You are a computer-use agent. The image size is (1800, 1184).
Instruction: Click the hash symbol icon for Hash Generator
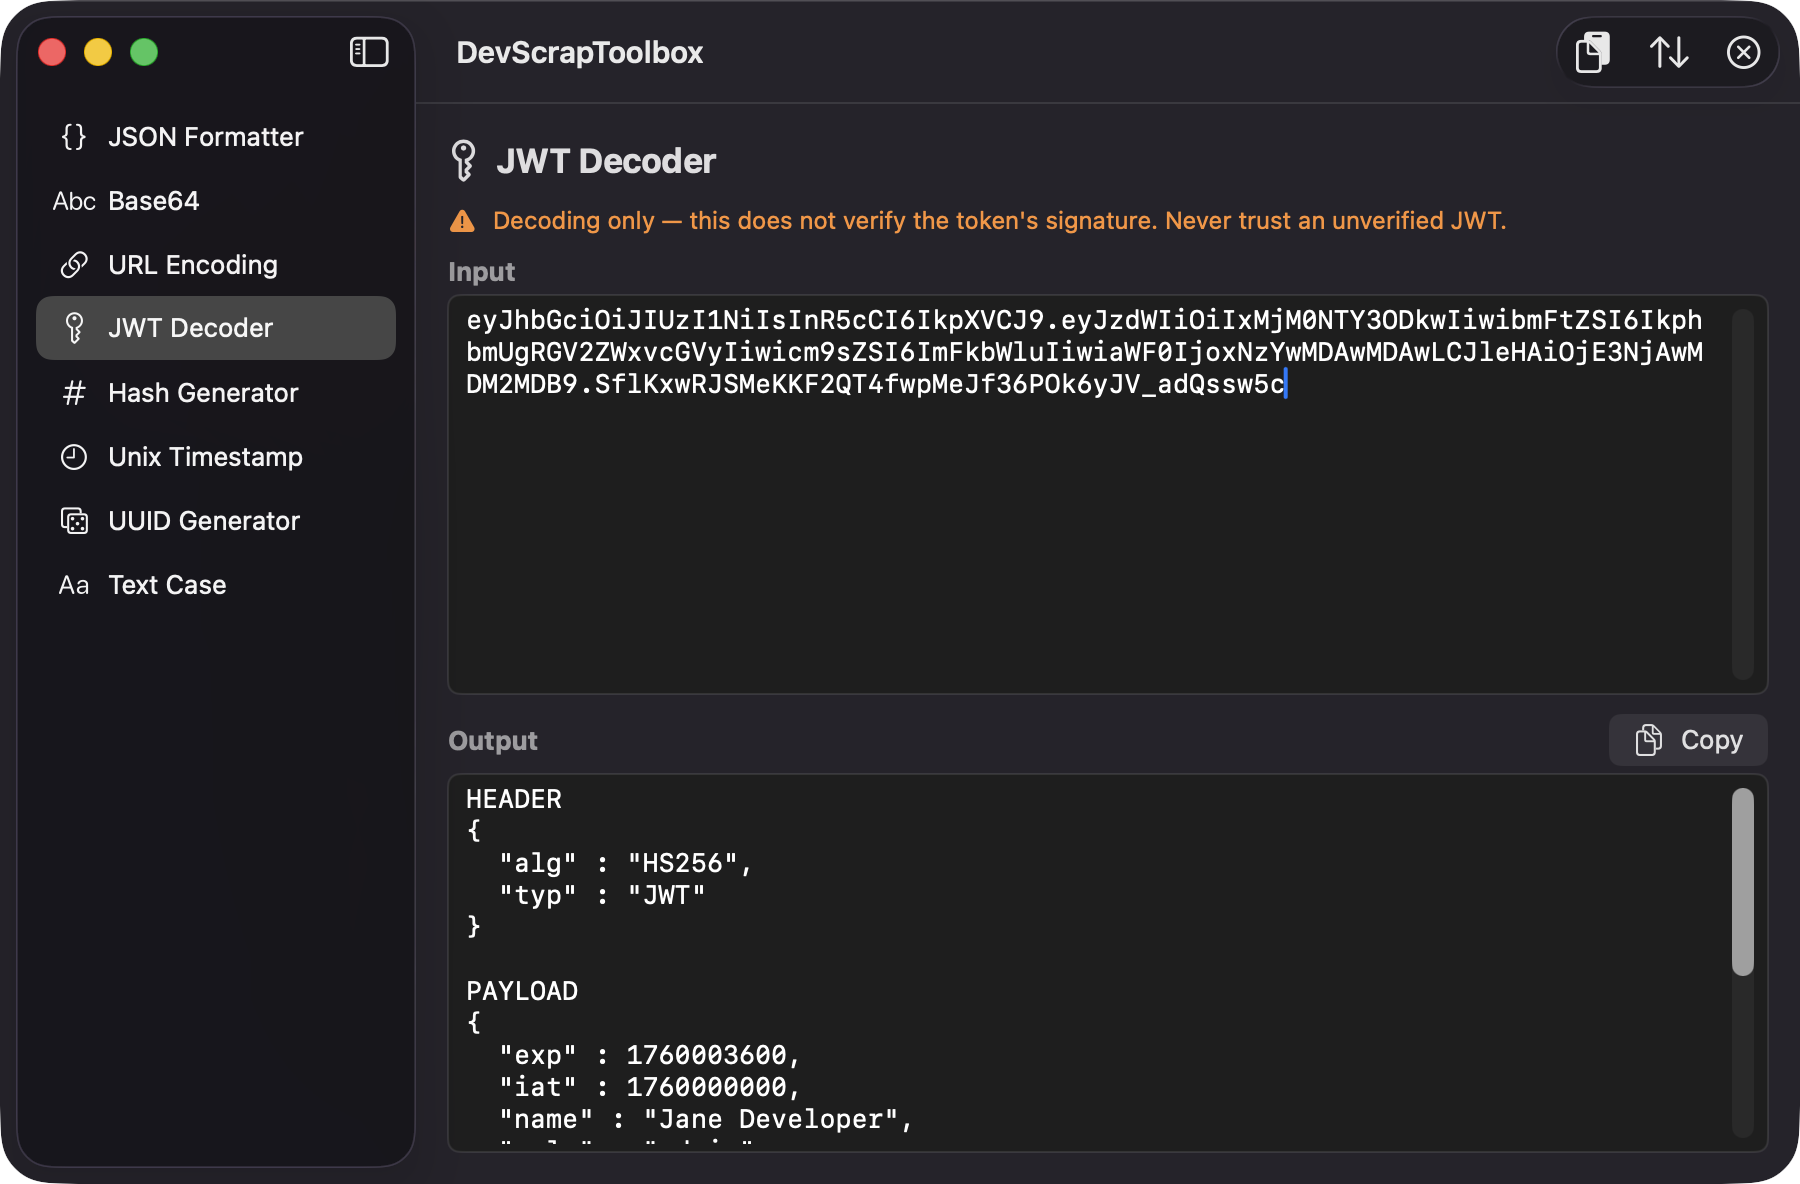click(74, 393)
